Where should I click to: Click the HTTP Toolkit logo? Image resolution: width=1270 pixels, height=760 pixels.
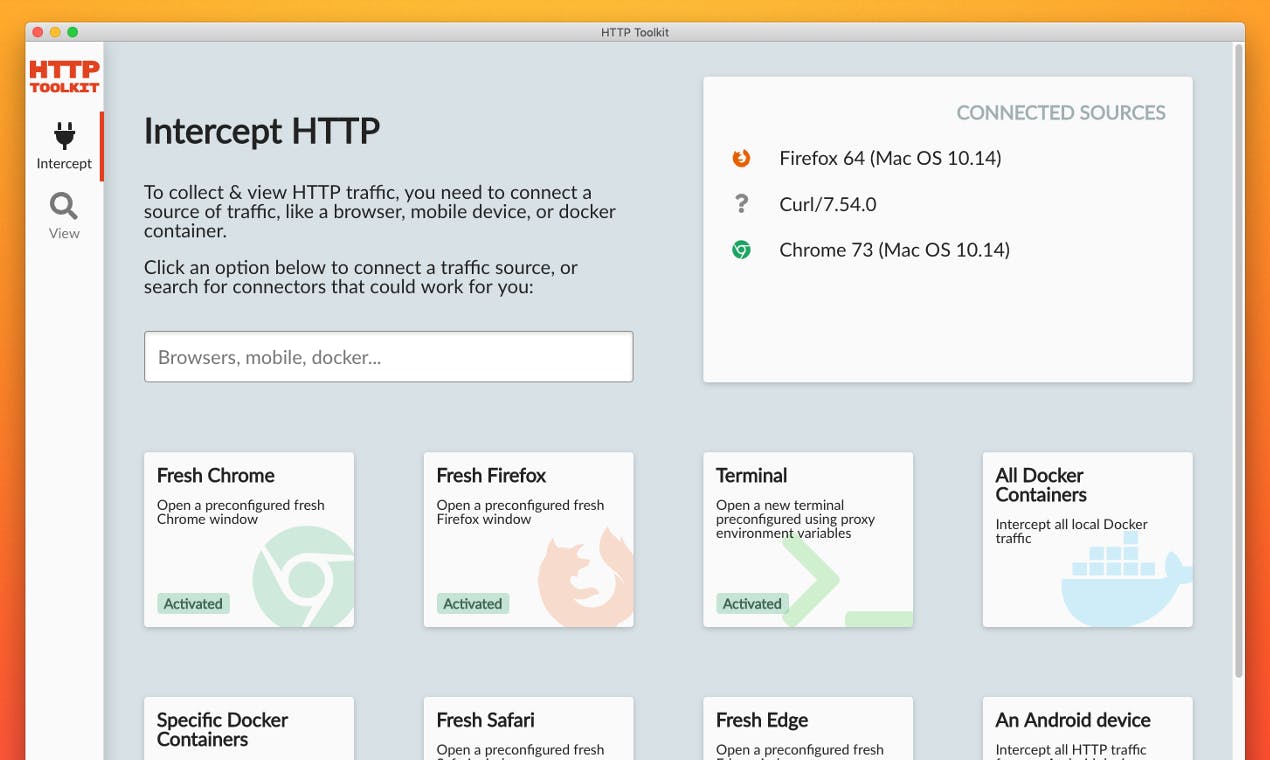[64, 77]
